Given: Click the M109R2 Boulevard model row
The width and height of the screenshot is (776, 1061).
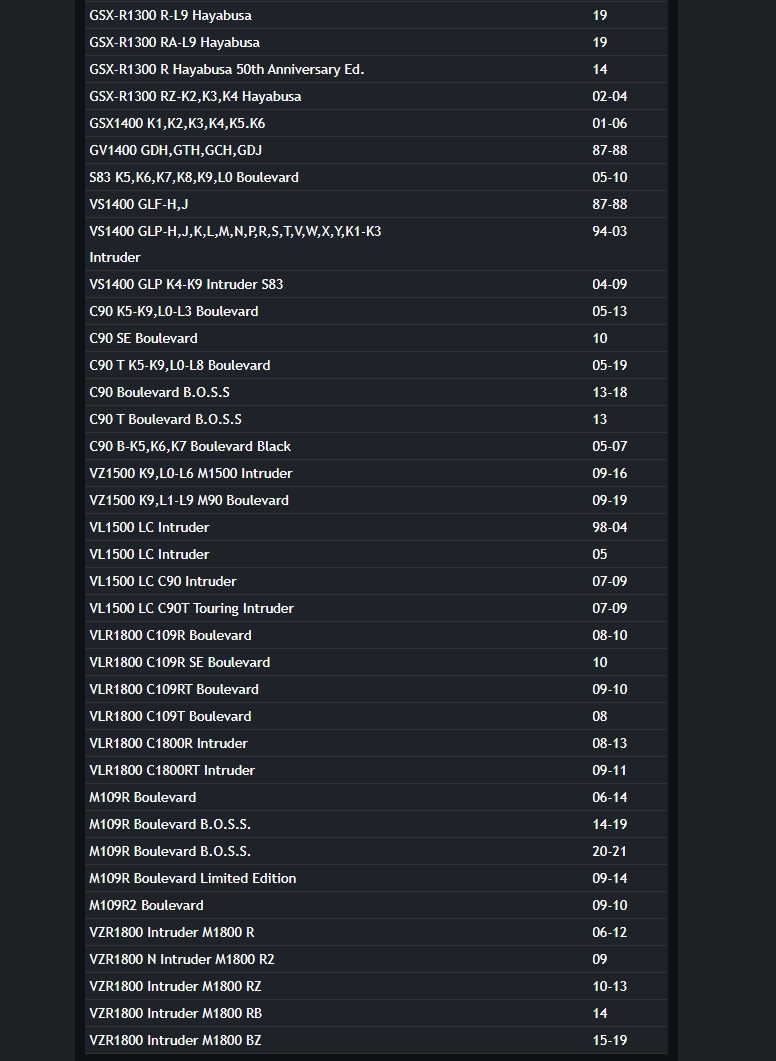Looking at the screenshot, I should click(x=147, y=905).
